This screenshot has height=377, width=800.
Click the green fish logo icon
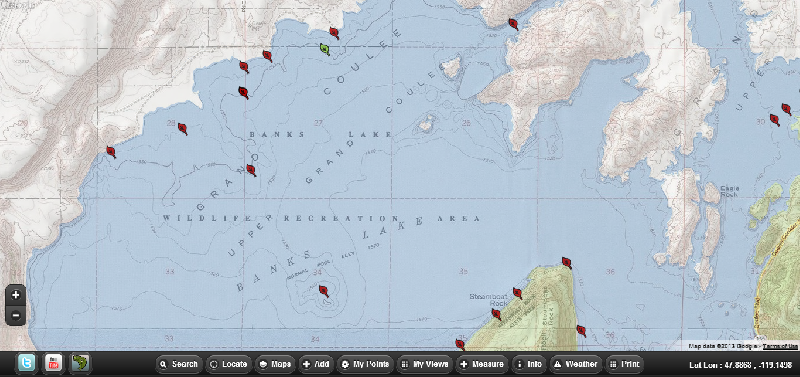pyautogui.click(x=80, y=363)
